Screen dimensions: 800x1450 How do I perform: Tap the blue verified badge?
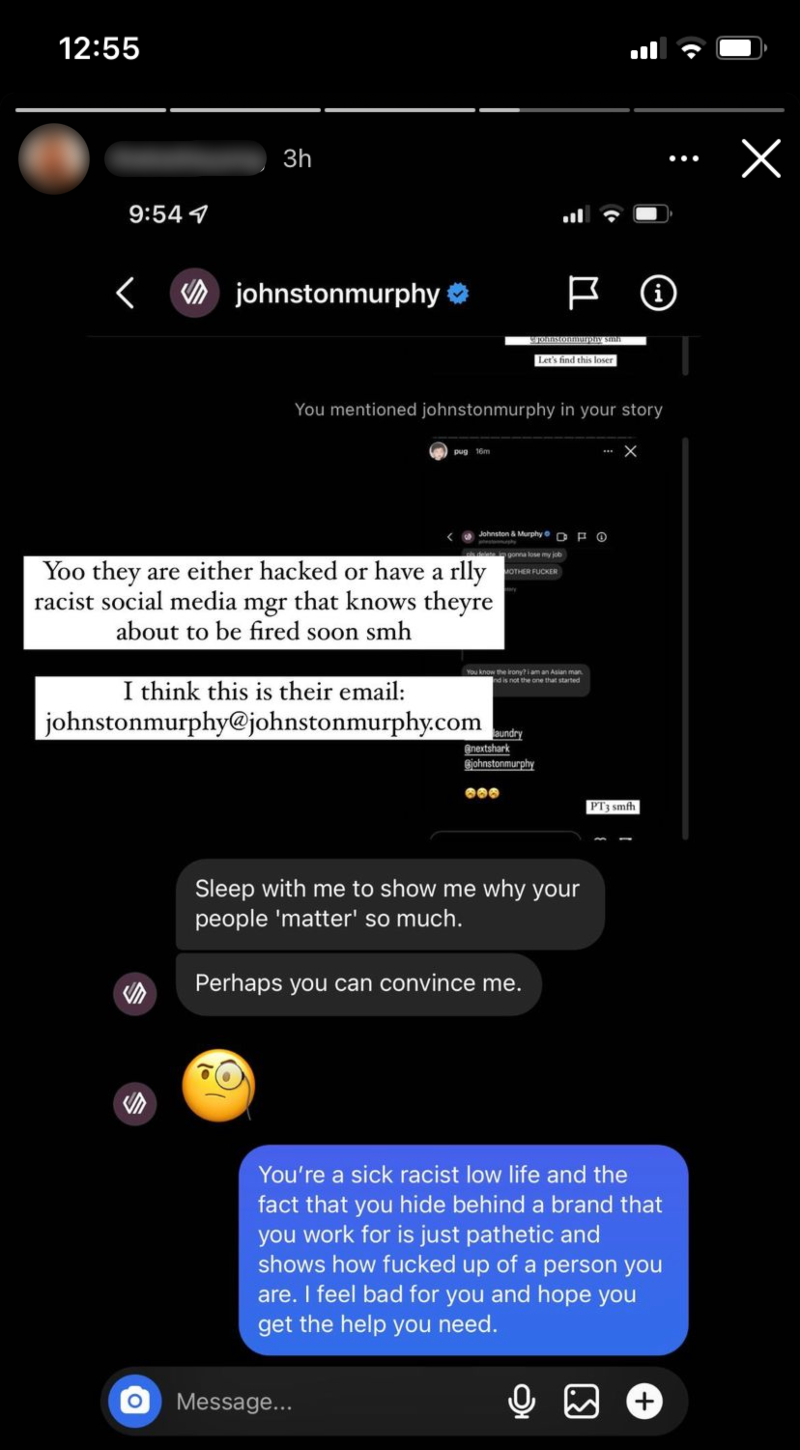pos(458,294)
